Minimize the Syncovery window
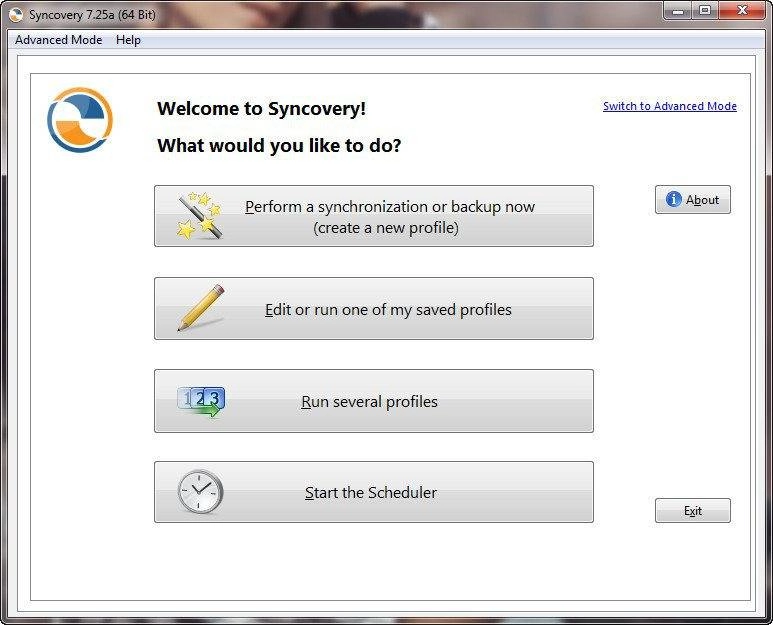This screenshot has width=773, height=625. (x=678, y=10)
